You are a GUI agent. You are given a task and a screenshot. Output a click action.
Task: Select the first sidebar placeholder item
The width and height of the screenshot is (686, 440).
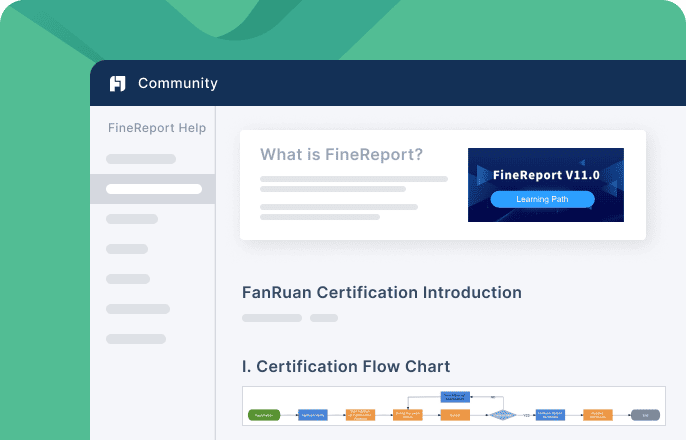point(141,159)
